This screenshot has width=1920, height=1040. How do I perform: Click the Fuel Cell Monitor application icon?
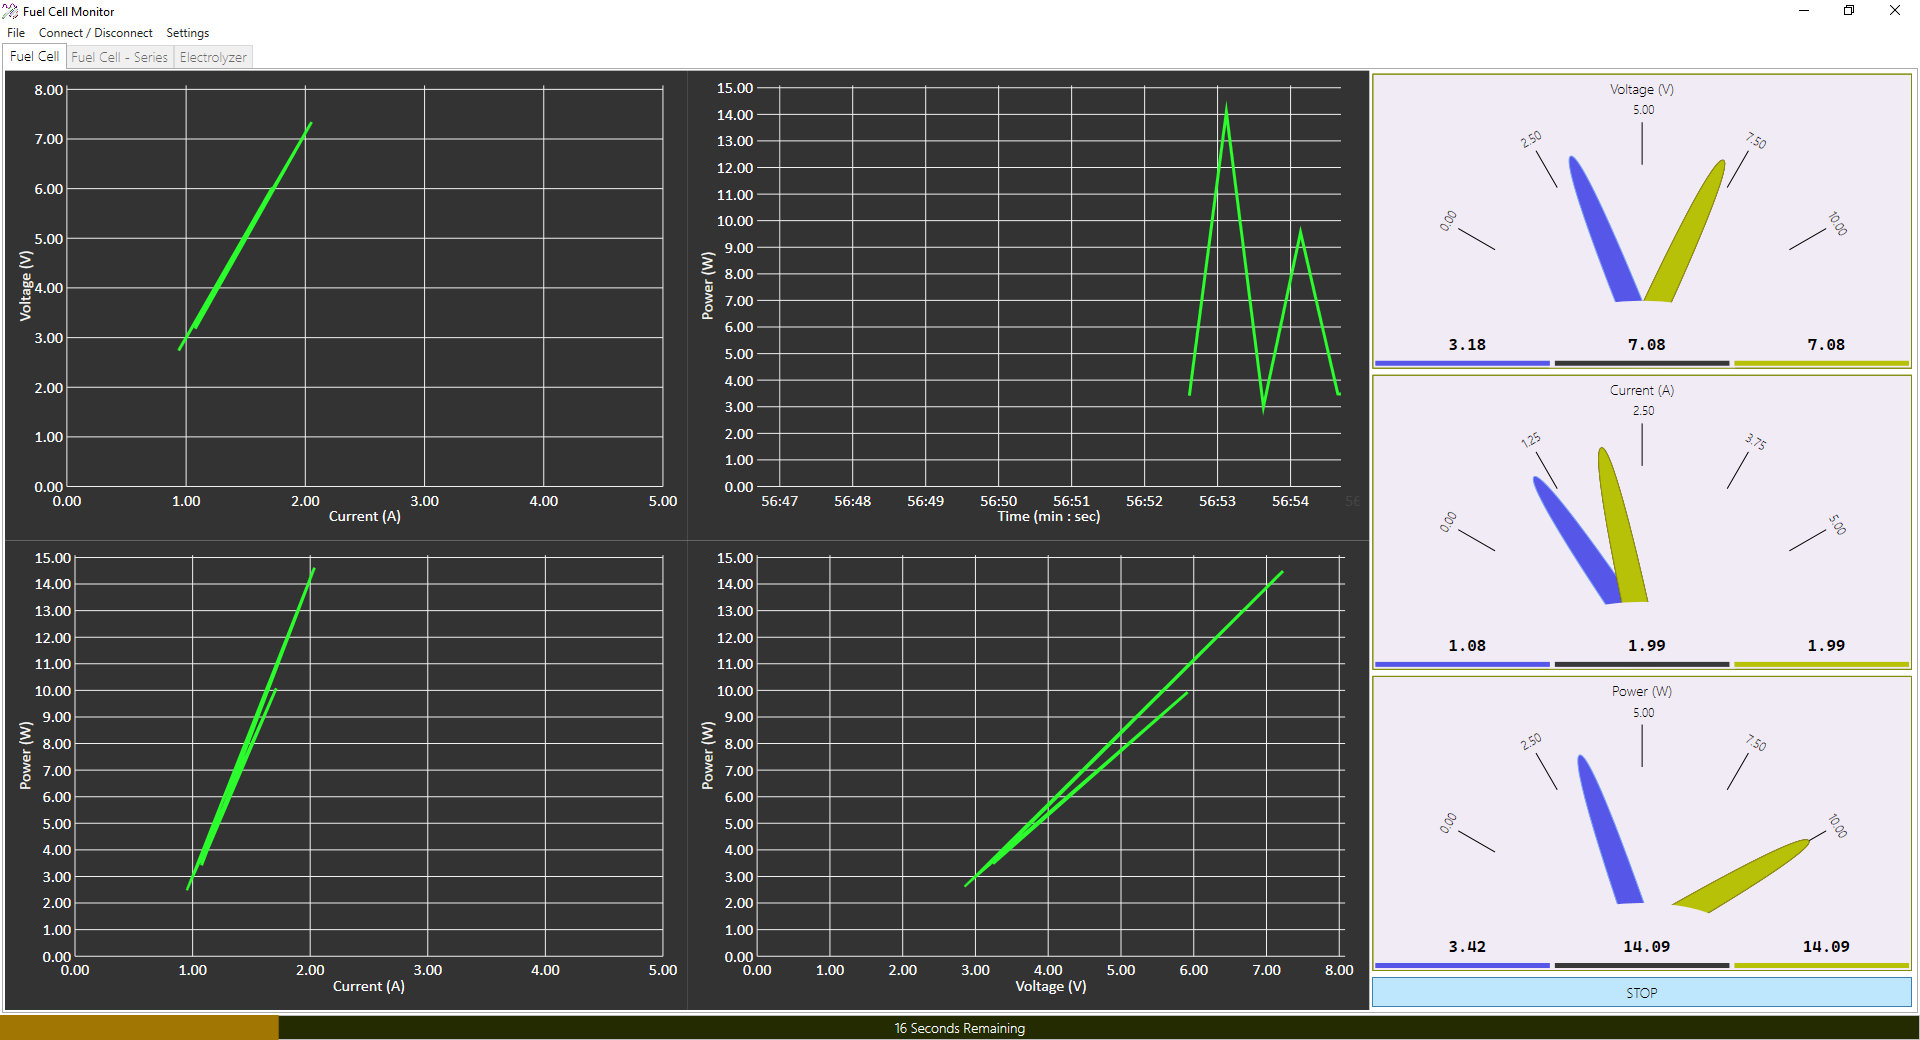click(x=10, y=11)
